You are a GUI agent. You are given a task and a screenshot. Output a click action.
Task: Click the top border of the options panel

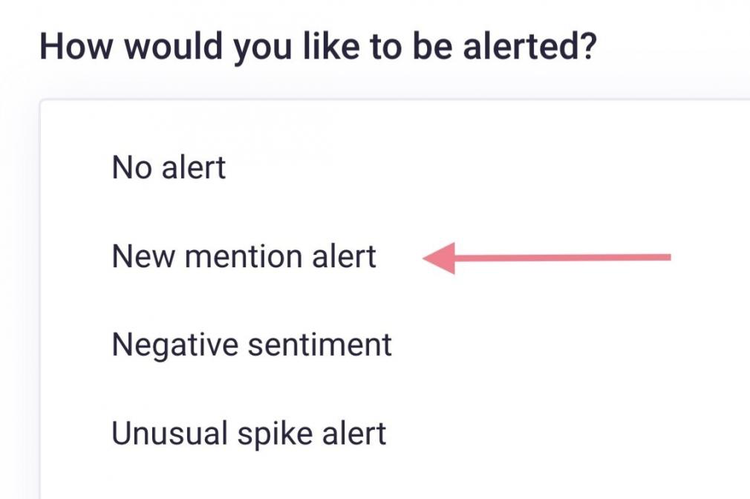[395, 100]
